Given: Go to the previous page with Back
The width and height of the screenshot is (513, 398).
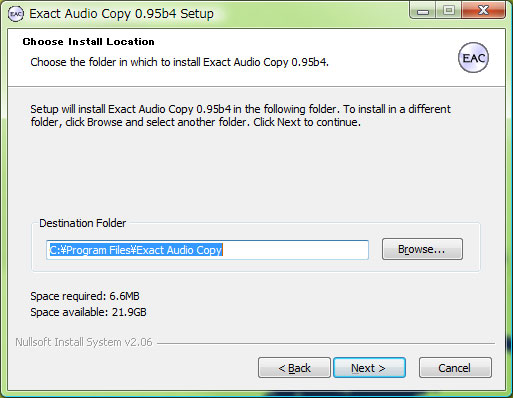Looking at the screenshot, I should coord(294,368).
